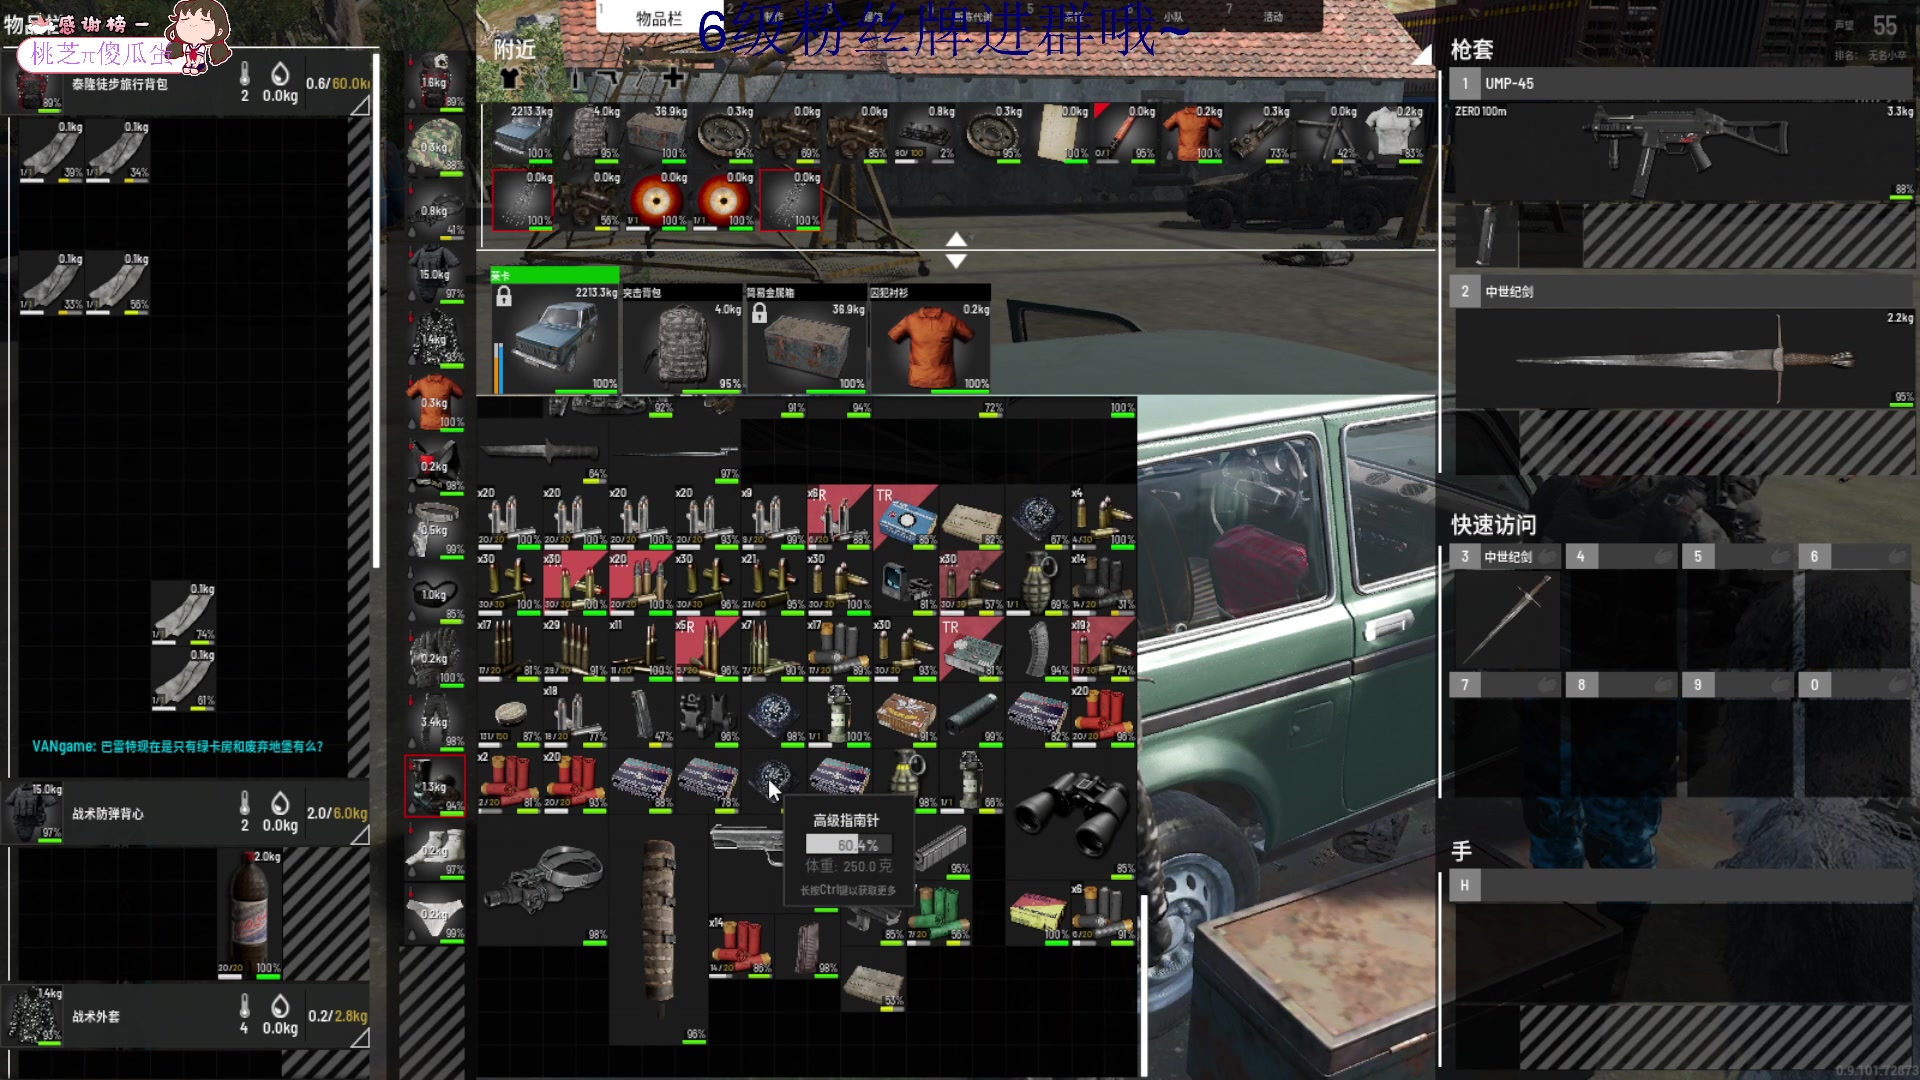Select the camo hat equipment slot
The image size is (1920, 1080).
point(435,145)
